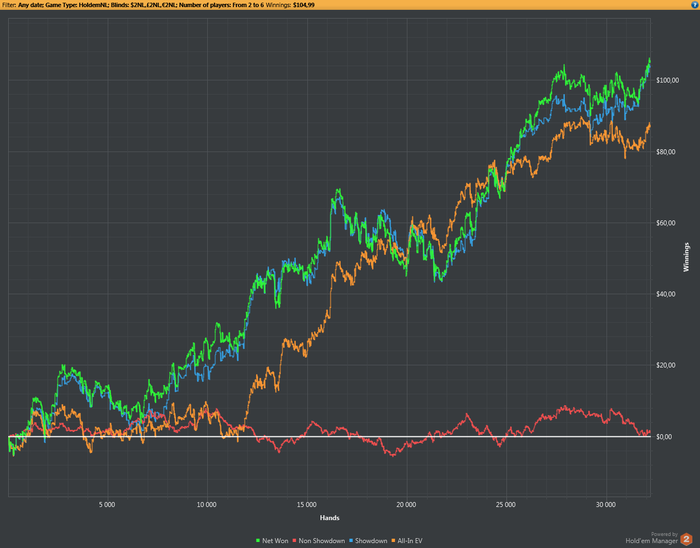700x548 pixels.
Task: Click the 20 000 hands x-axis tick
Action: (406, 504)
